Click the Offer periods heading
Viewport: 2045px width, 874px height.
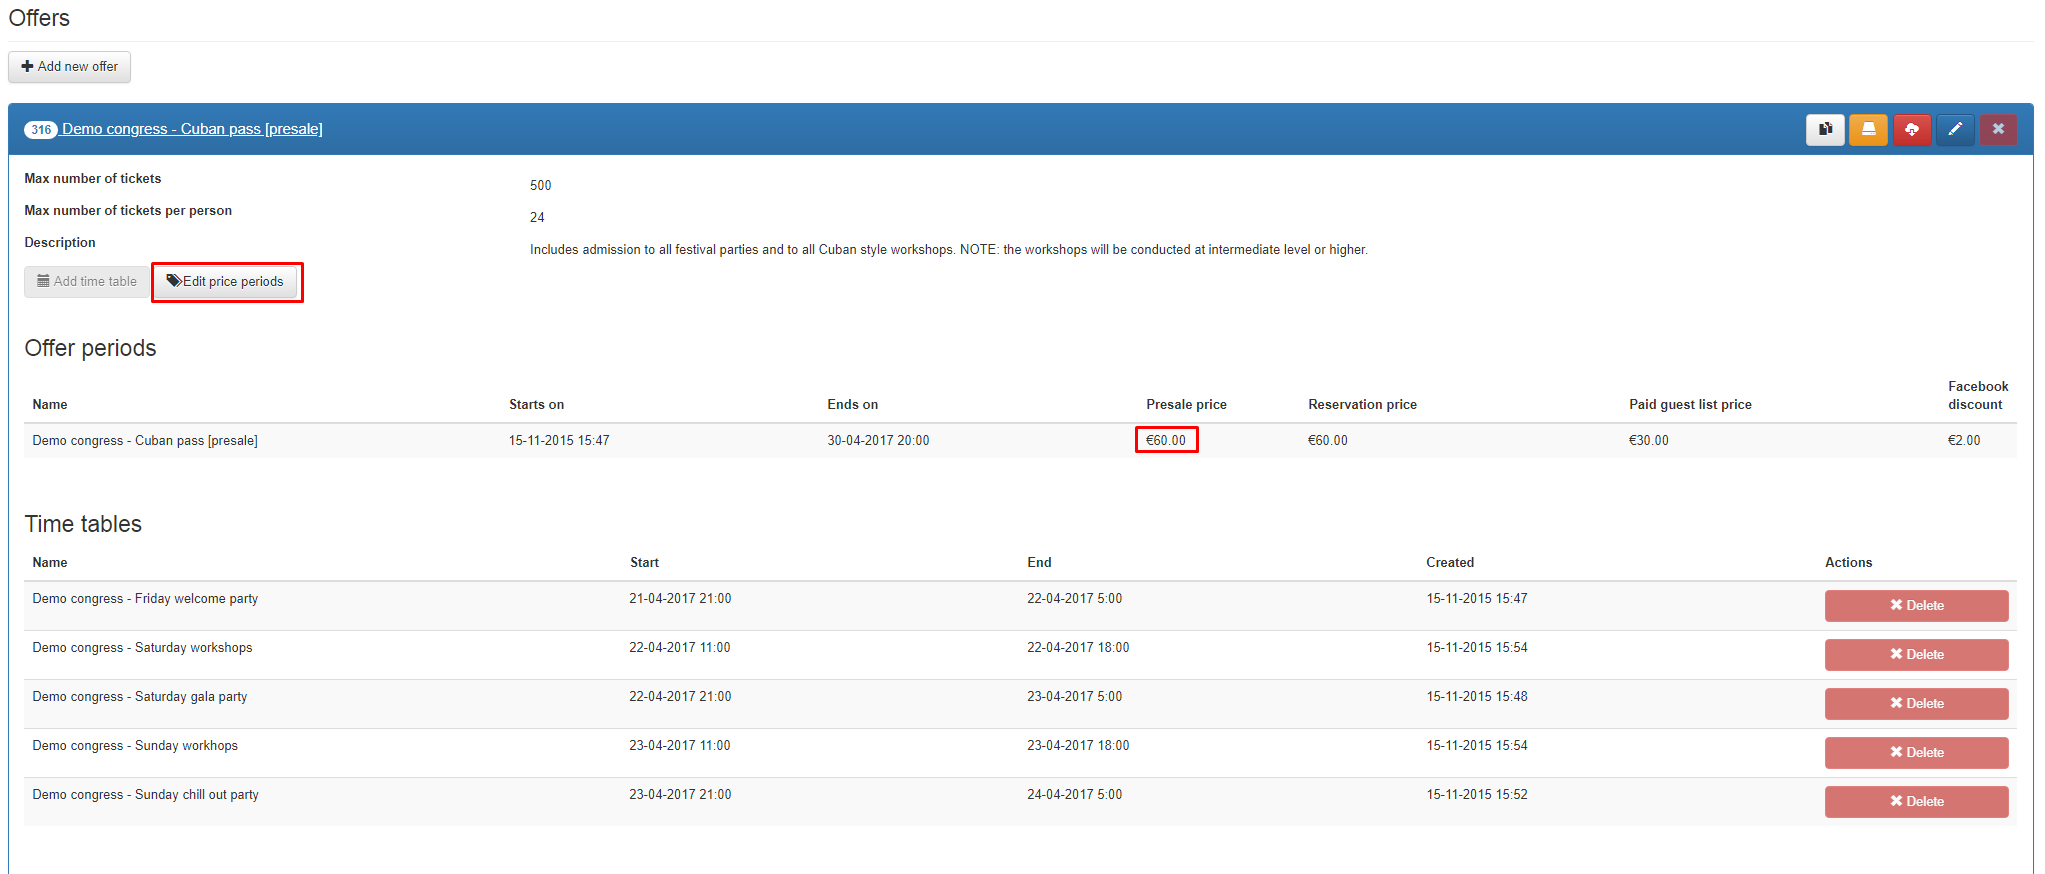(90, 348)
